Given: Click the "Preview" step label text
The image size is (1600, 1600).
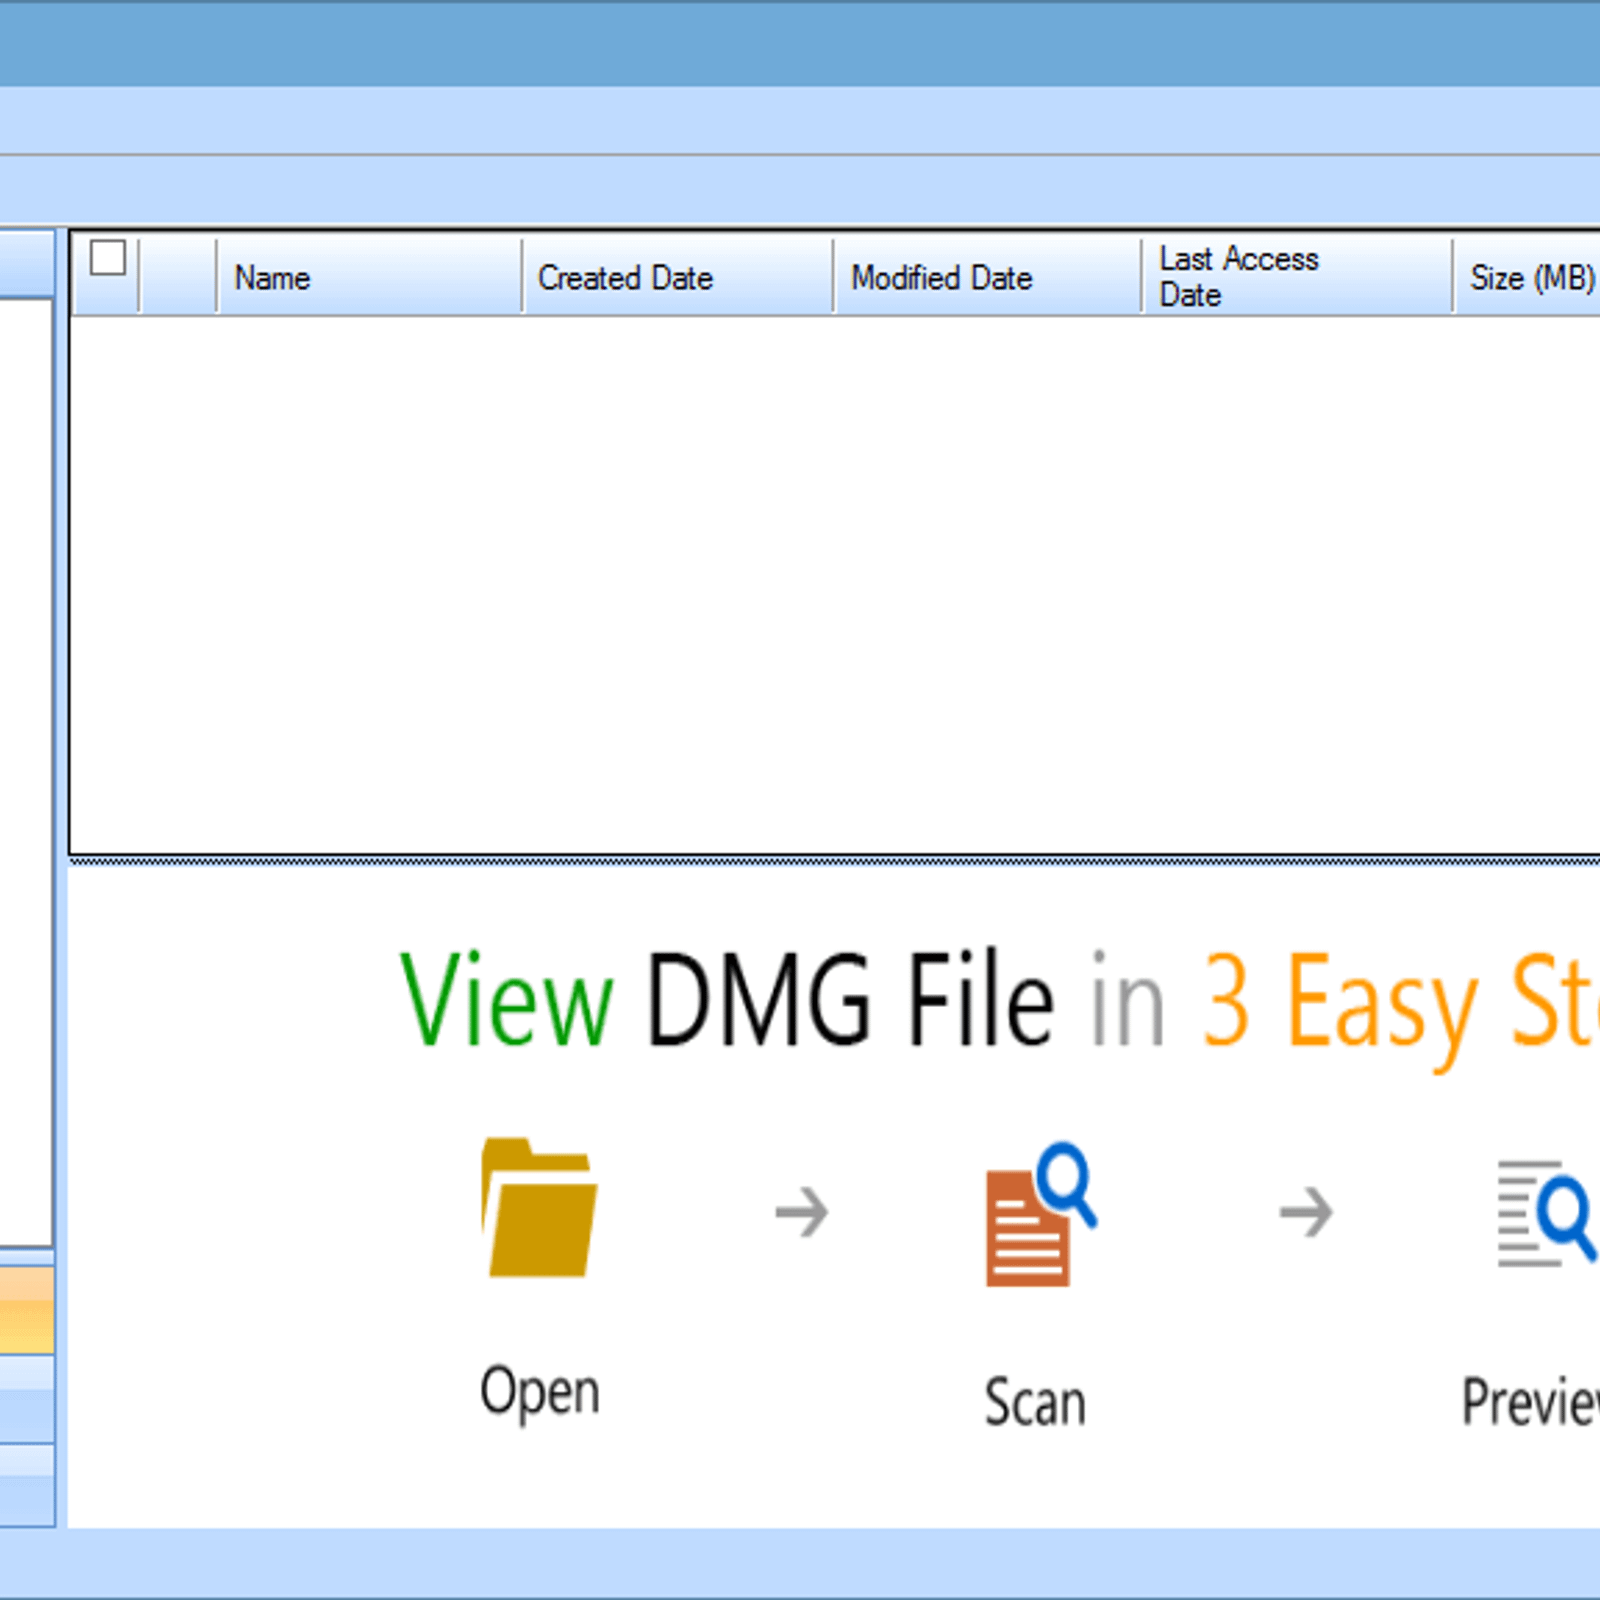Looking at the screenshot, I should (x=1530, y=1402).
